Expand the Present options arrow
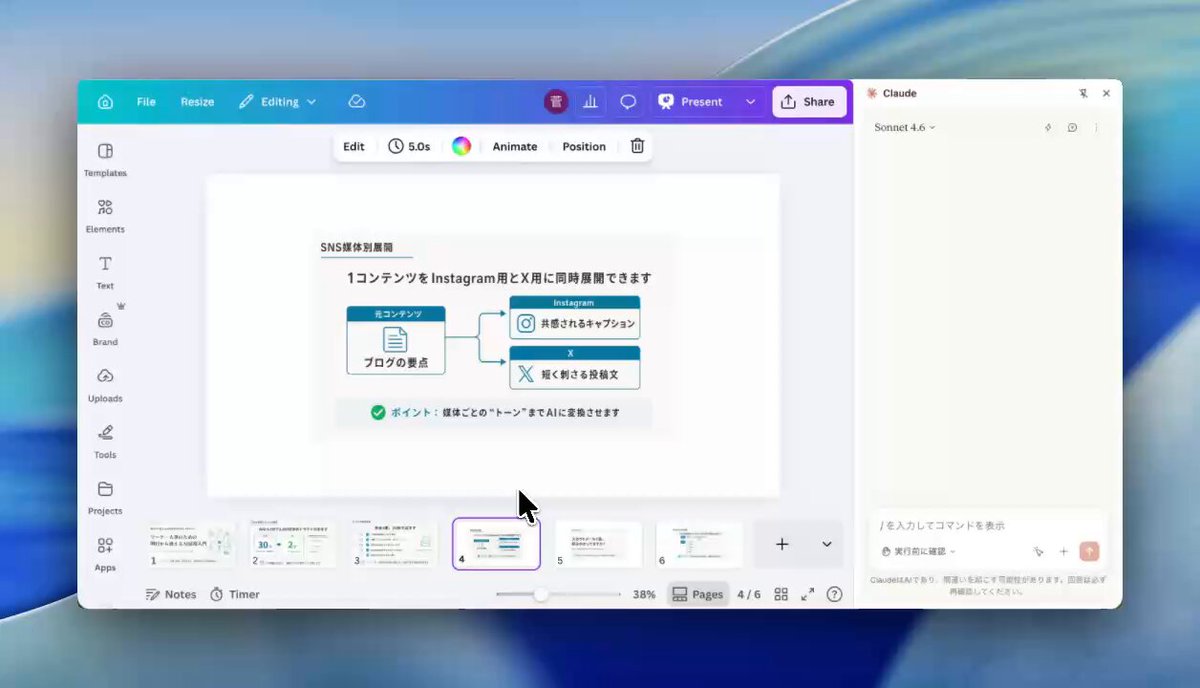Screen dimensions: 1200x688 pos(750,102)
